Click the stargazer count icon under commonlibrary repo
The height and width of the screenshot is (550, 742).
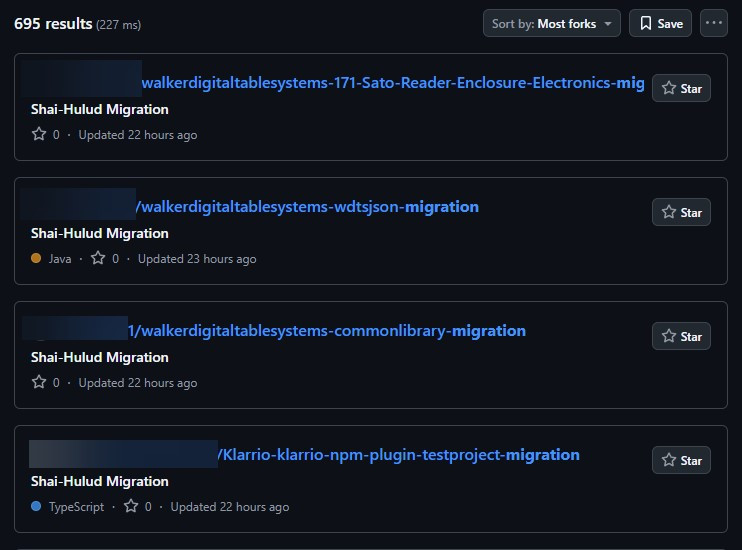point(39,382)
